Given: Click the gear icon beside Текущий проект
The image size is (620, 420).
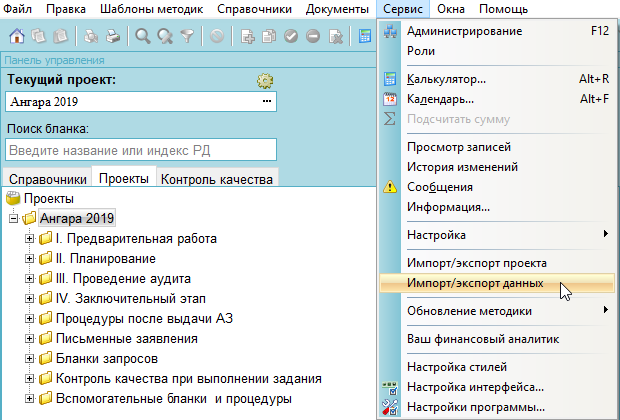Looking at the screenshot, I should click(x=265, y=81).
